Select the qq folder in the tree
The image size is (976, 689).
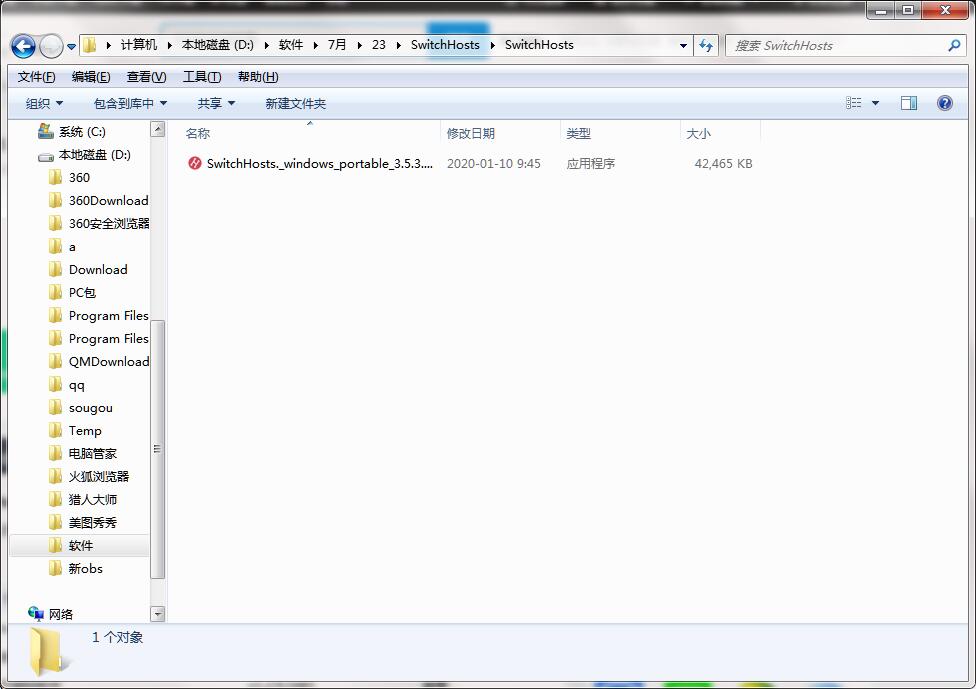click(76, 385)
